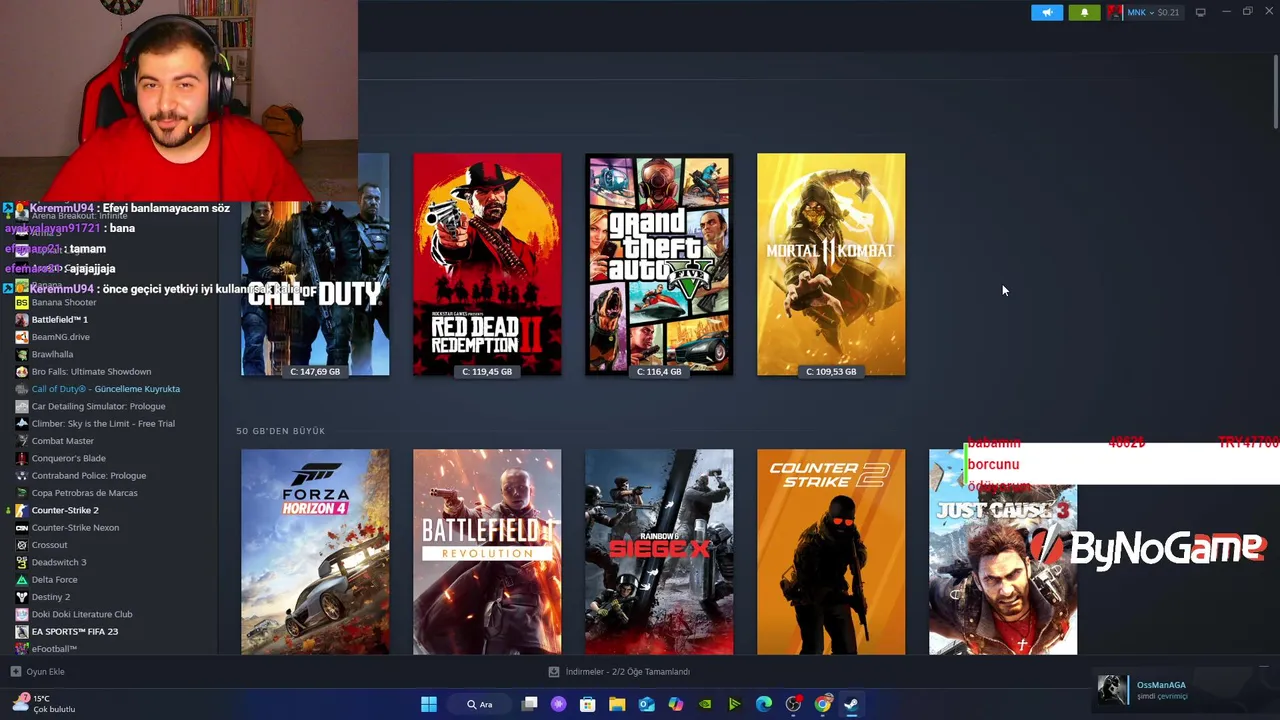1280x720 pixels.
Task: Click the 50 GB'DEN BÜYÜK section header
Action: [x=281, y=431]
